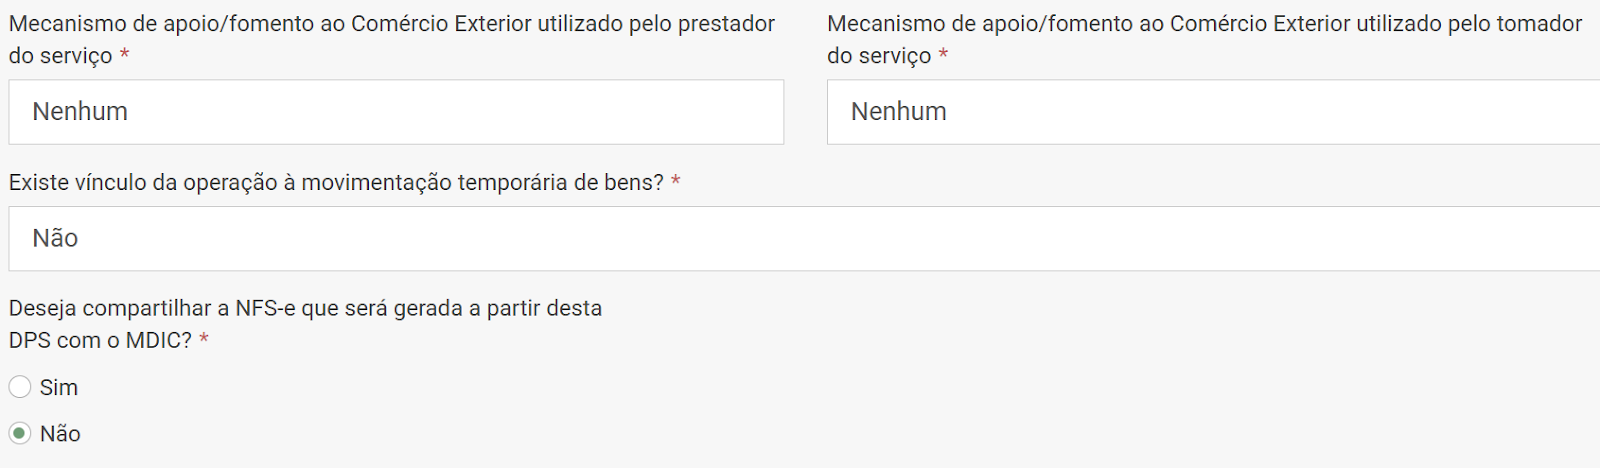
Task: Select the Não radio button
Action: click(x=20, y=434)
